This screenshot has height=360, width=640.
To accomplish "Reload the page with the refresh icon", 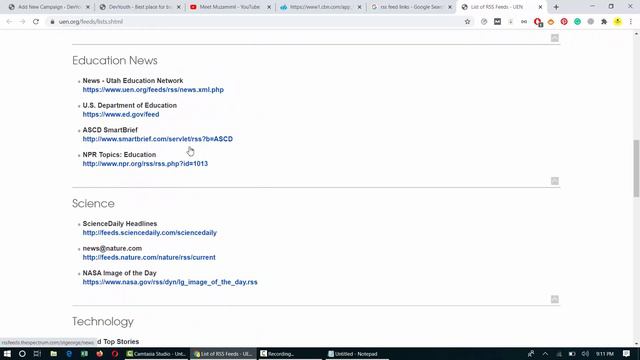I will [x=36, y=22].
